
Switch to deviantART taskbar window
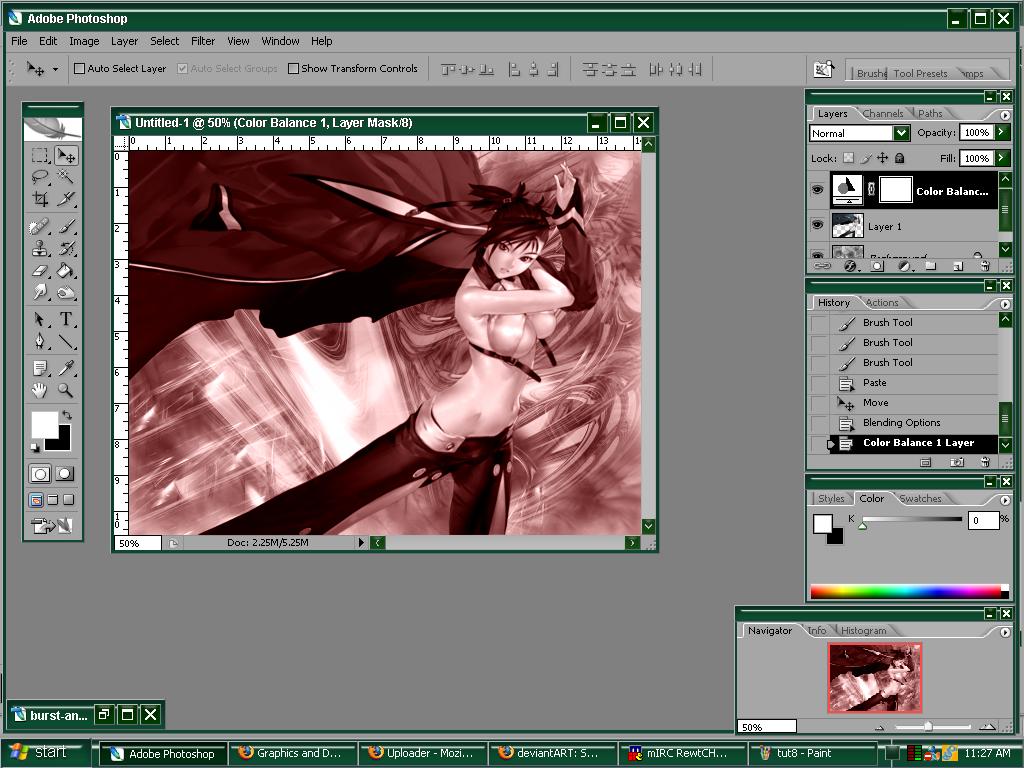tap(552, 753)
